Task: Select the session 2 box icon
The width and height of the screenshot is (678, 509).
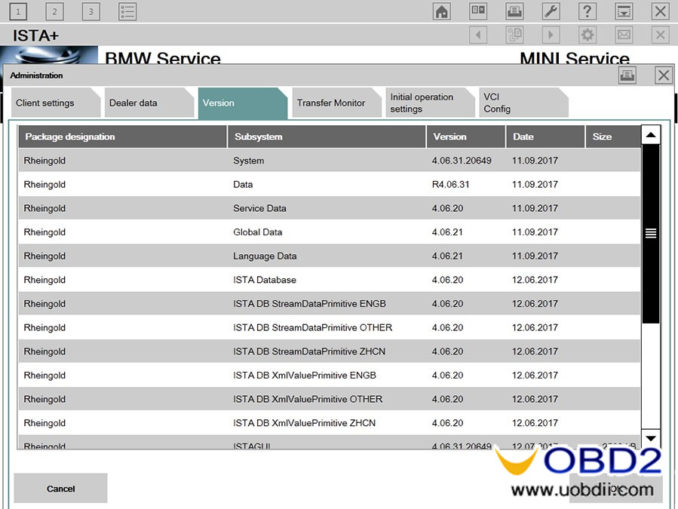Action: (55, 12)
